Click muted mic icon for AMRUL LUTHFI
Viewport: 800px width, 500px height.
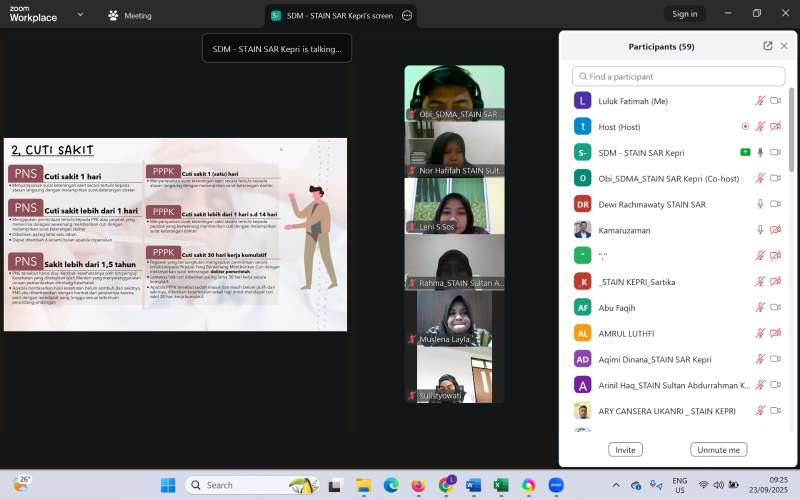coord(760,333)
